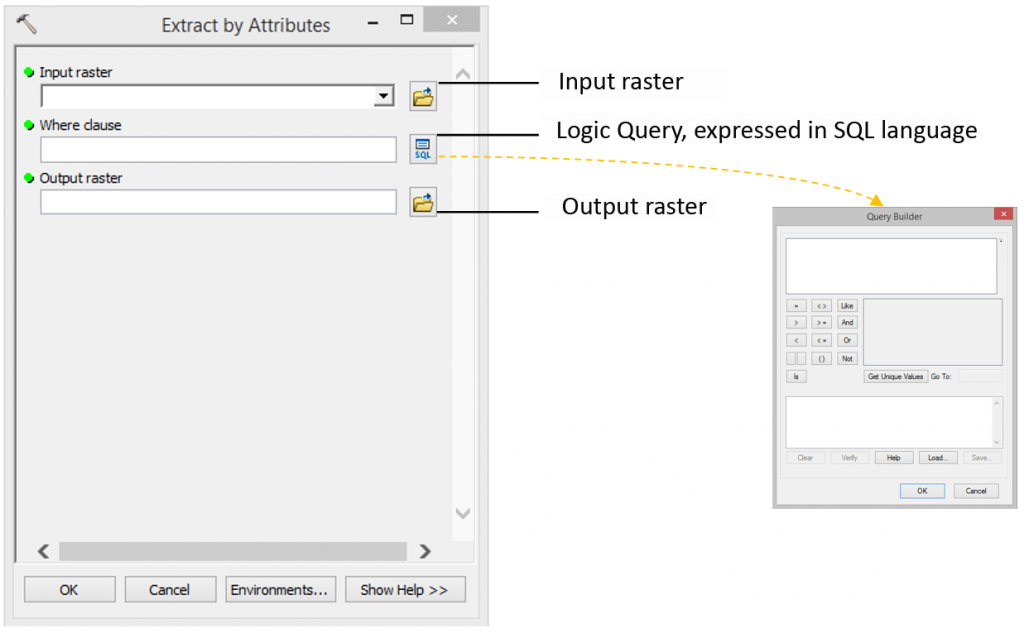Image resolution: width=1024 pixels, height=633 pixels.
Task: Open Environments settings
Action: click(x=280, y=589)
